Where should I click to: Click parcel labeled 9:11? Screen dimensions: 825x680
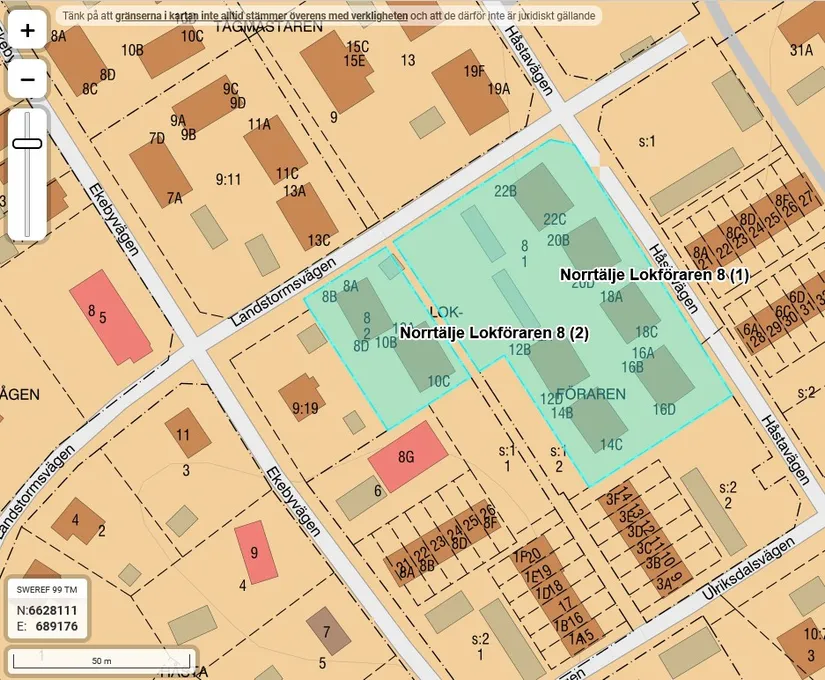coord(227,179)
